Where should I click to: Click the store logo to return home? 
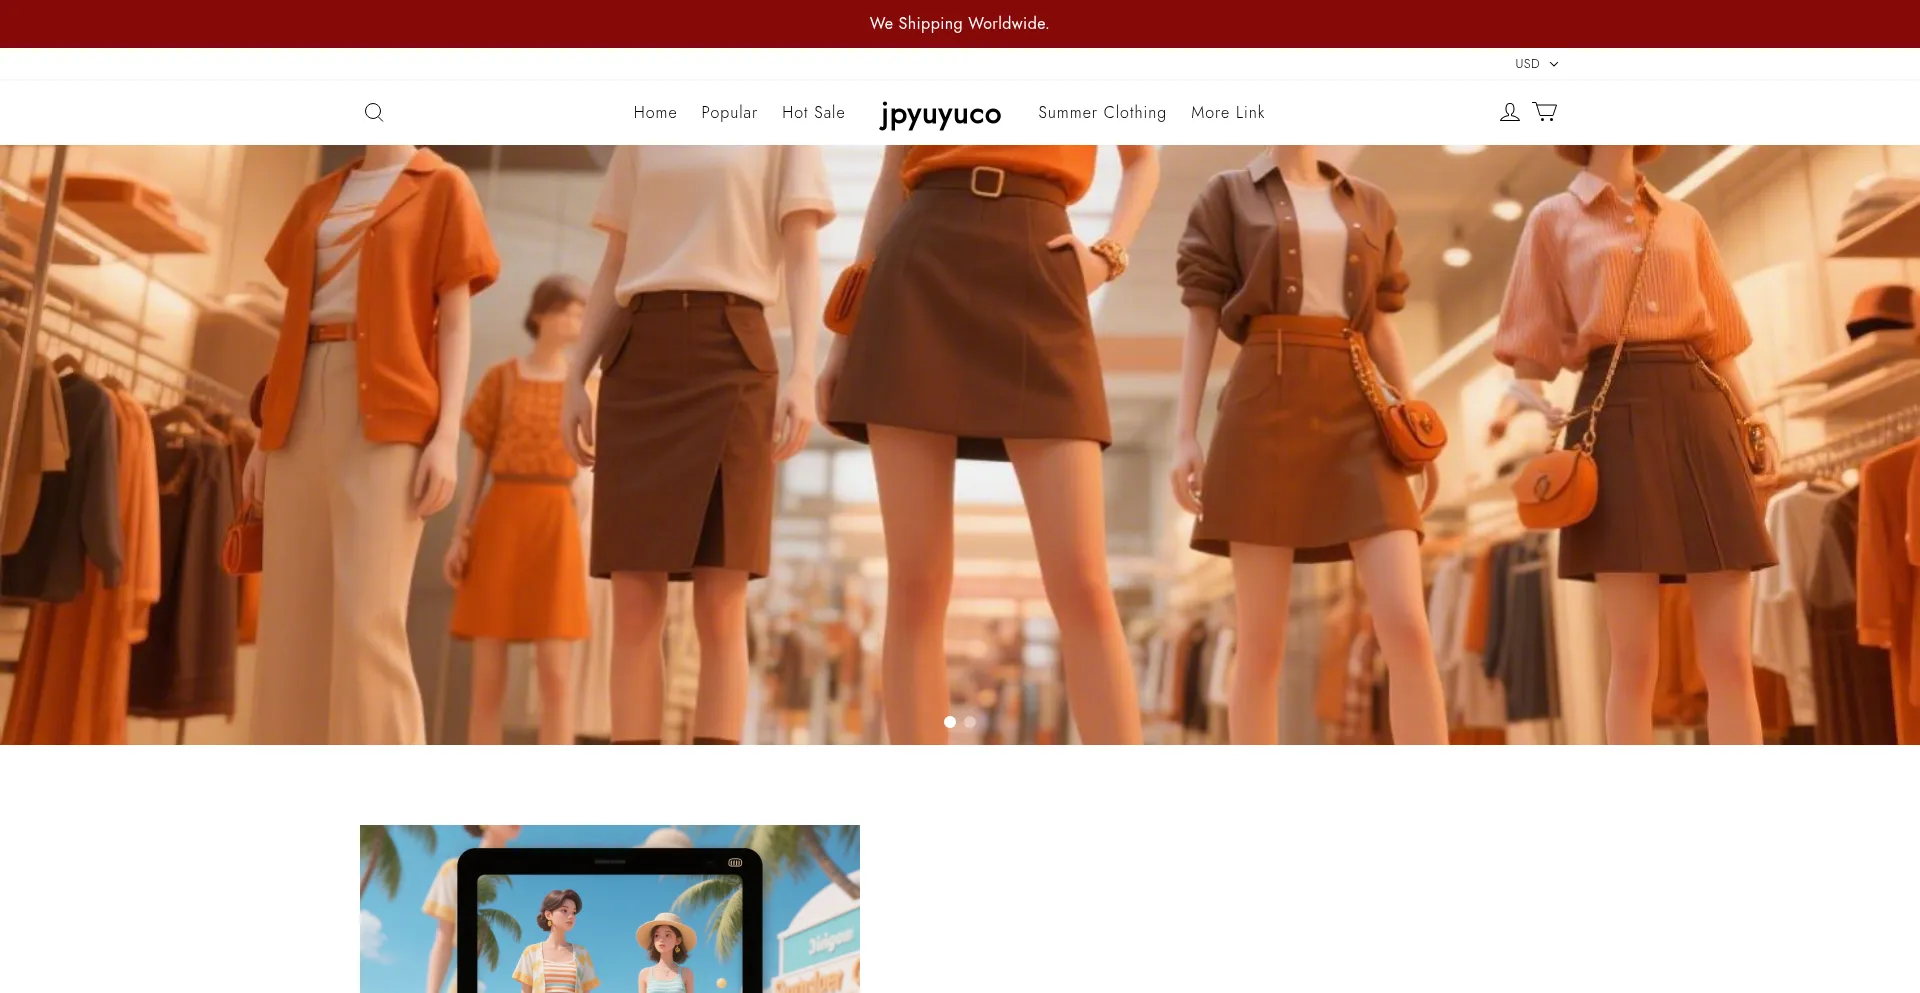(940, 114)
